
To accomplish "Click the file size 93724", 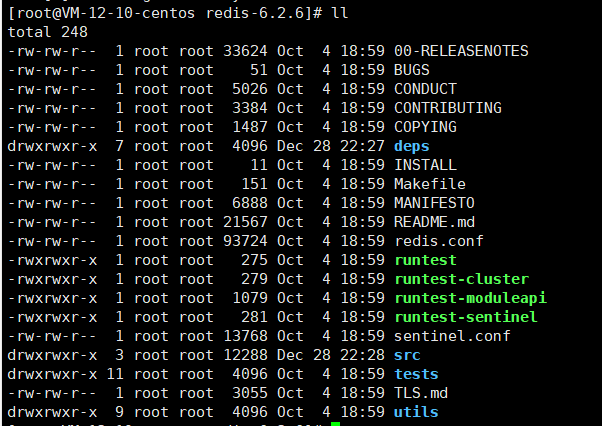I will [245, 241].
